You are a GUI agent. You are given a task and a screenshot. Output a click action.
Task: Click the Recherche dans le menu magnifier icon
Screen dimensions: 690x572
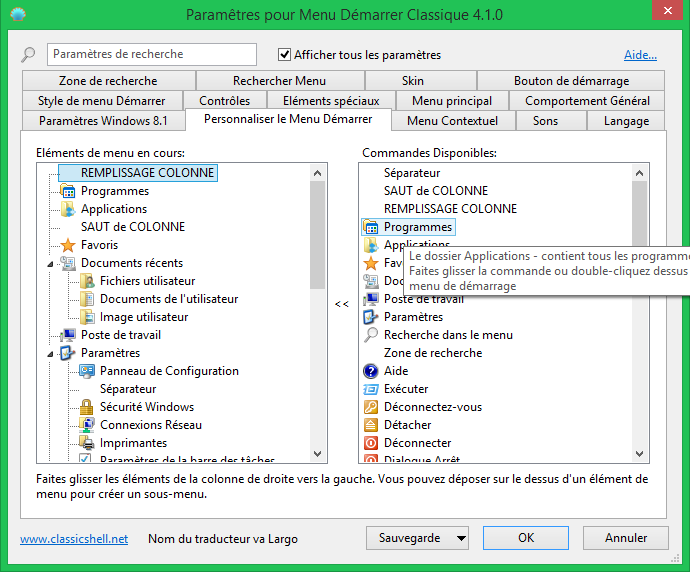[371, 335]
